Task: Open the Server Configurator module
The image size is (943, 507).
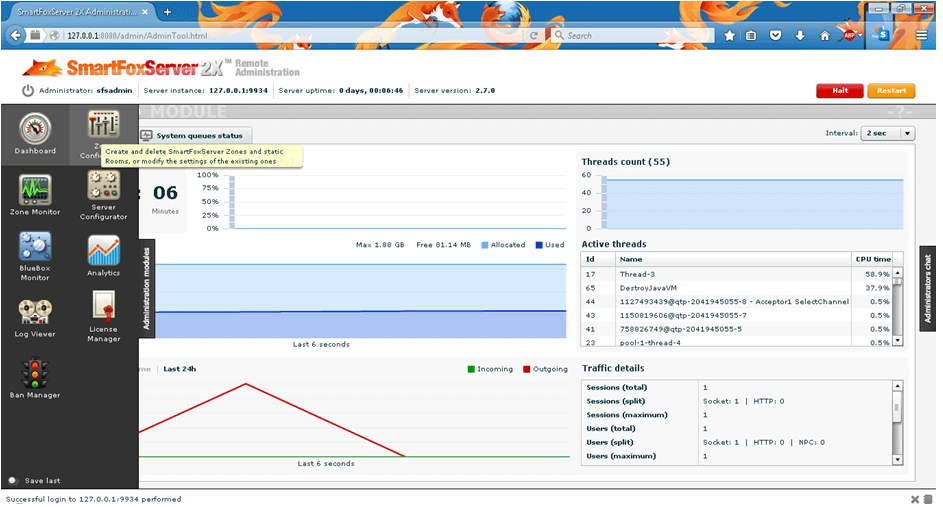Action: 103,195
